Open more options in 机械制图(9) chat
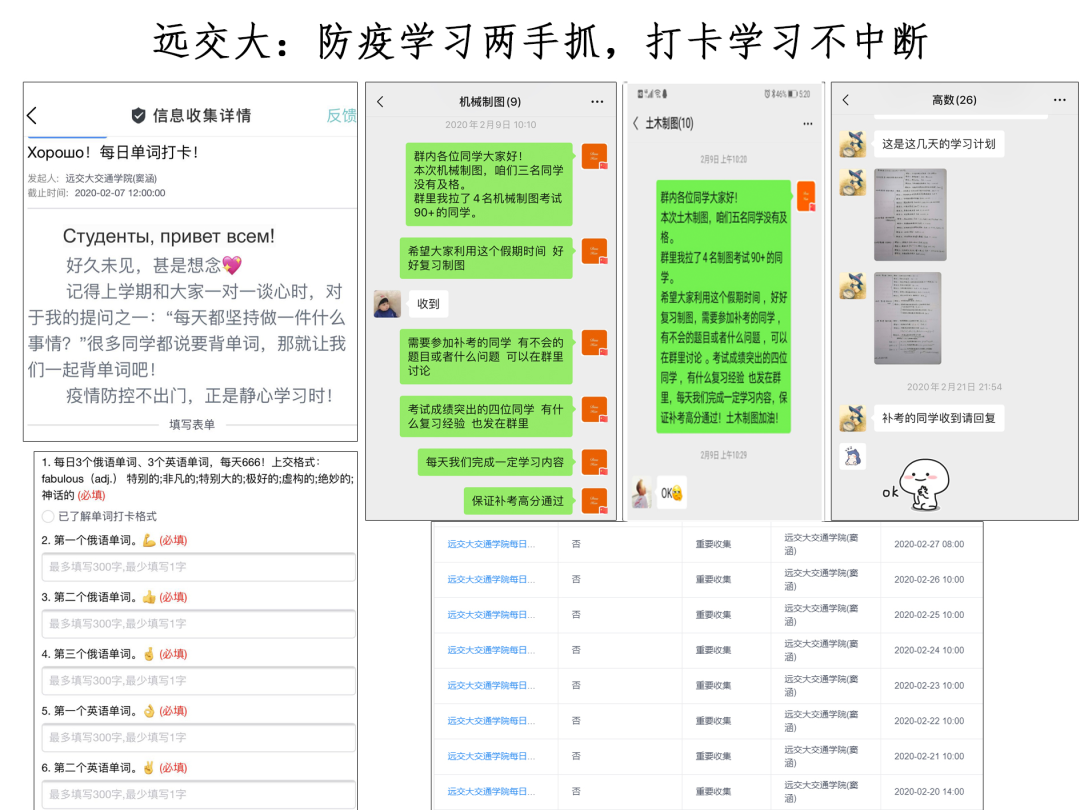1080x810 pixels. tap(597, 102)
